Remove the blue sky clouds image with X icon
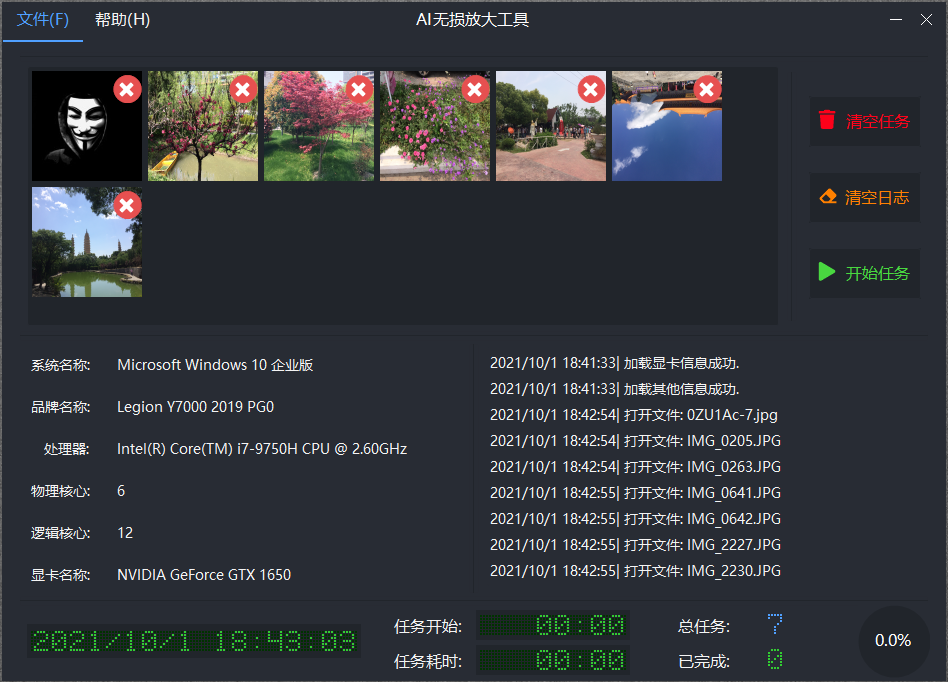This screenshot has width=948, height=682. coord(707,88)
